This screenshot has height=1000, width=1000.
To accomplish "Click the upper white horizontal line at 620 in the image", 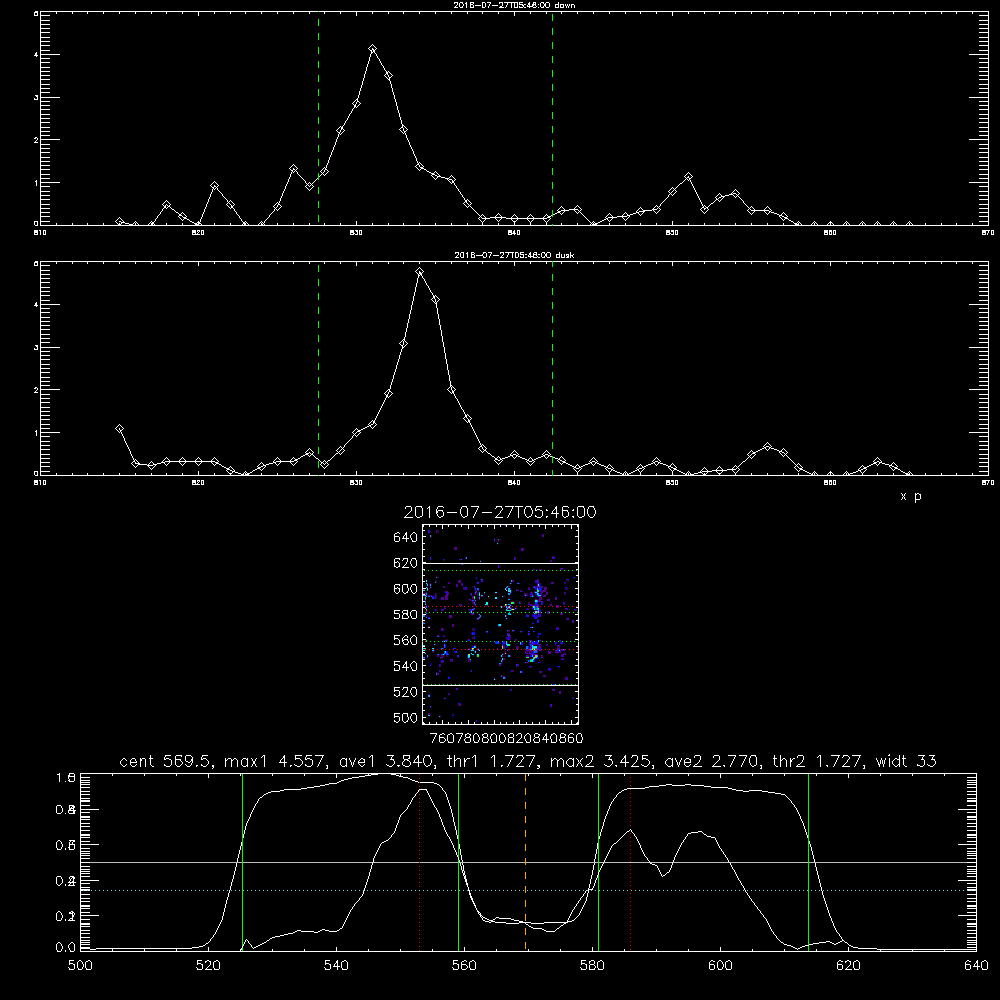I will pos(500,563).
